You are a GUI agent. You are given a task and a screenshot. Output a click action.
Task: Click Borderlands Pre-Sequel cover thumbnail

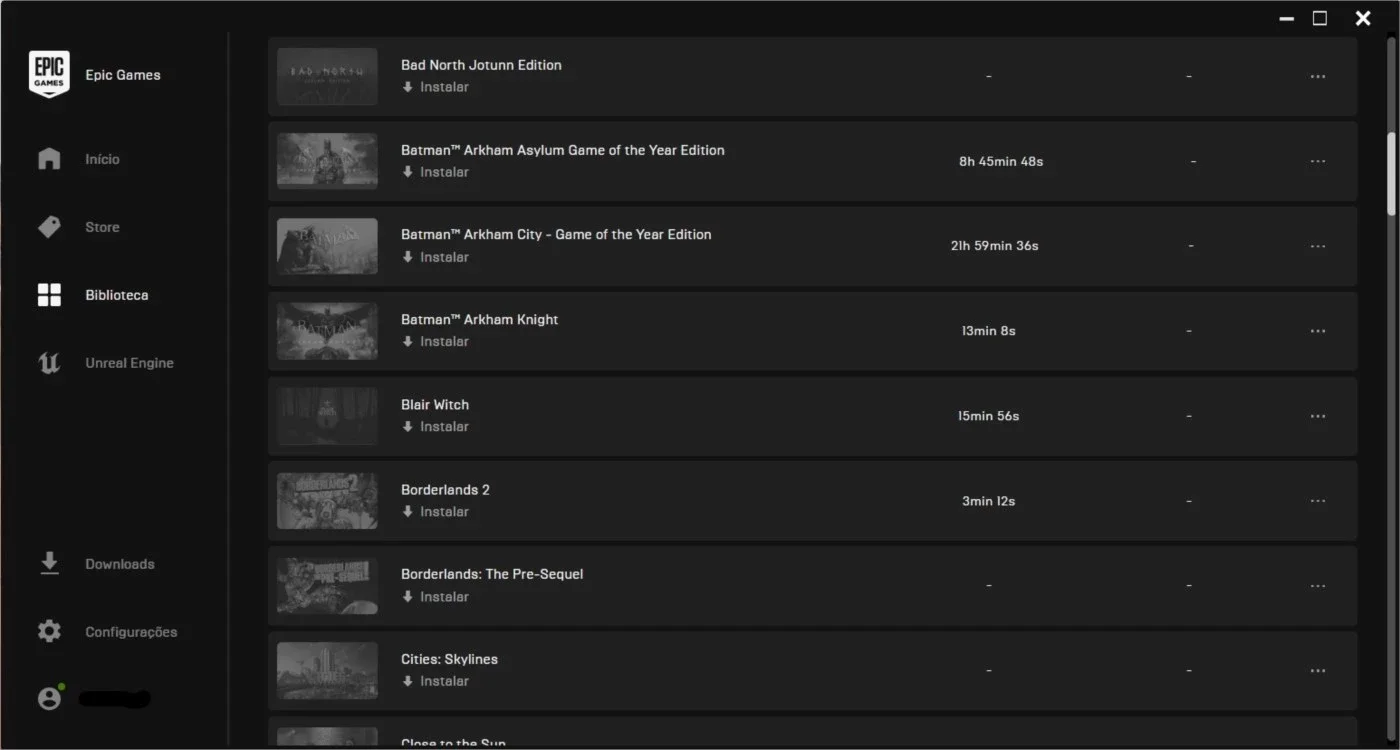click(x=327, y=586)
